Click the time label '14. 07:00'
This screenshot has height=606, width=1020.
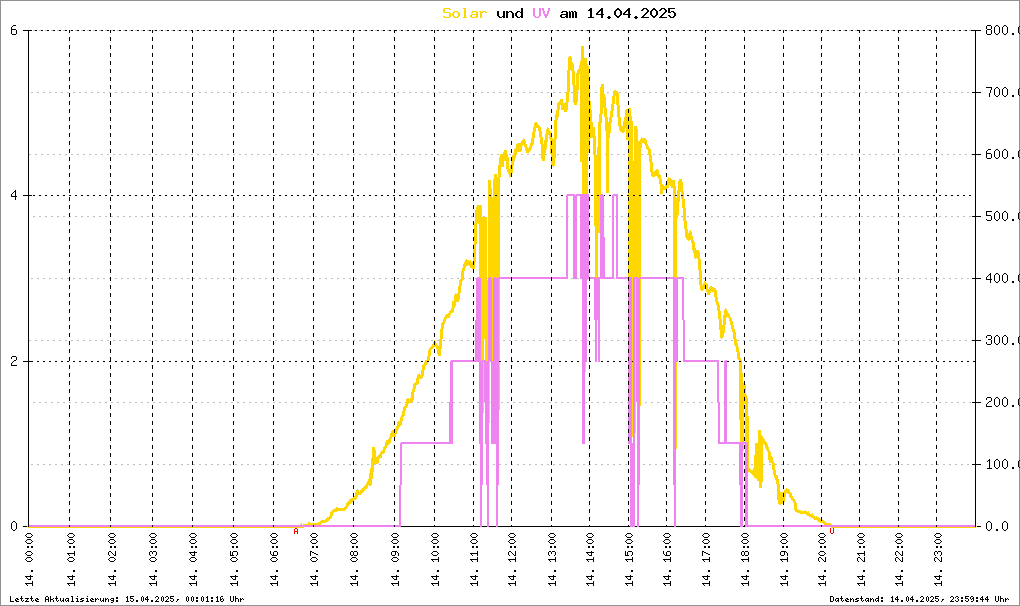tap(314, 559)
